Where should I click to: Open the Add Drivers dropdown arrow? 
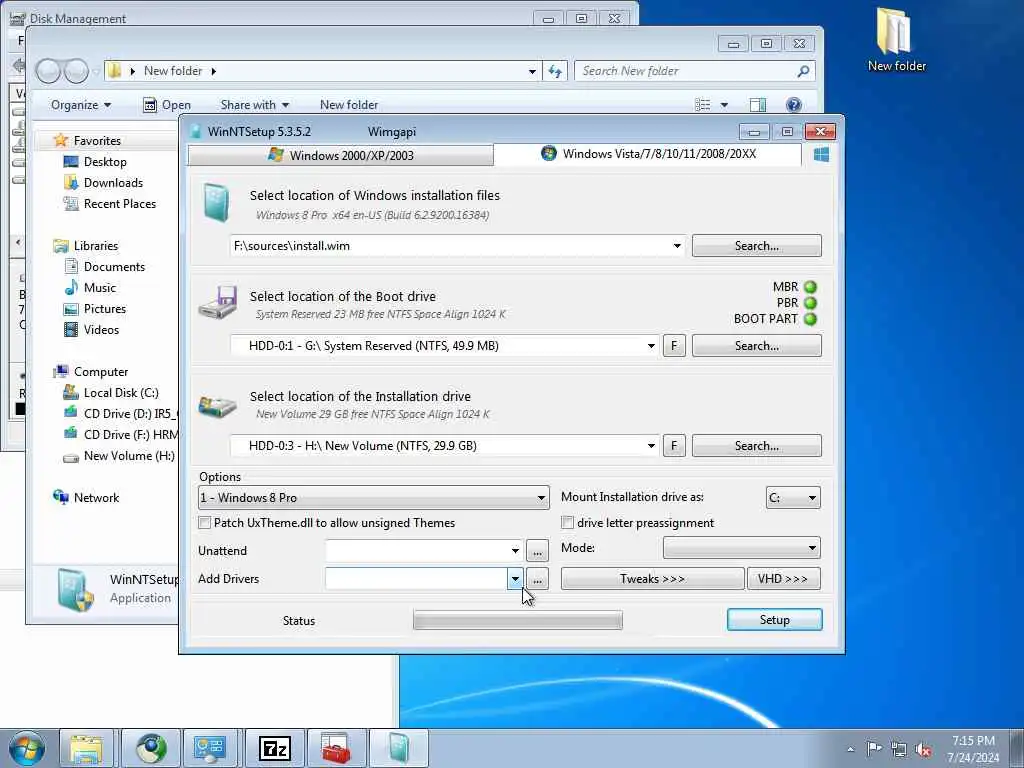click(515, 579)
